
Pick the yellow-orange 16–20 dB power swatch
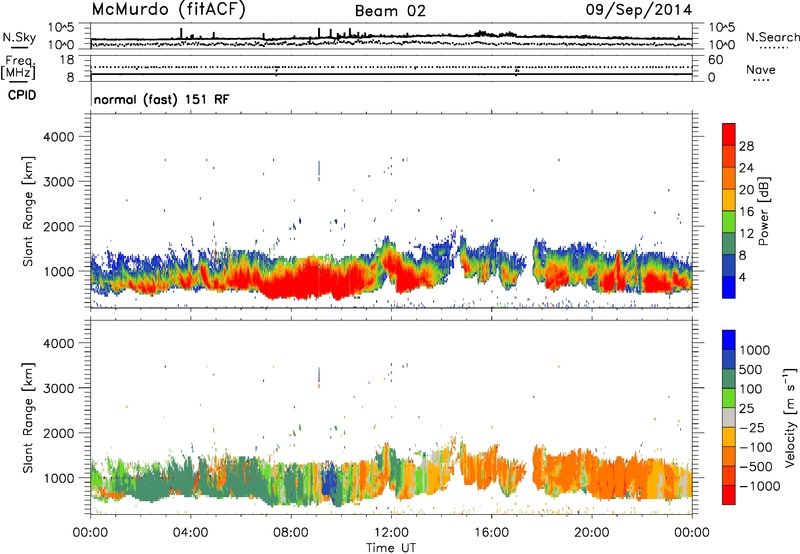coord(729,200)
